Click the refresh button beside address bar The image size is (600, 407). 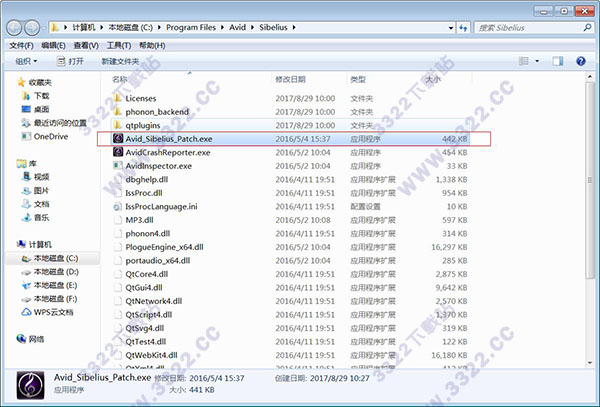pos(463,28)
